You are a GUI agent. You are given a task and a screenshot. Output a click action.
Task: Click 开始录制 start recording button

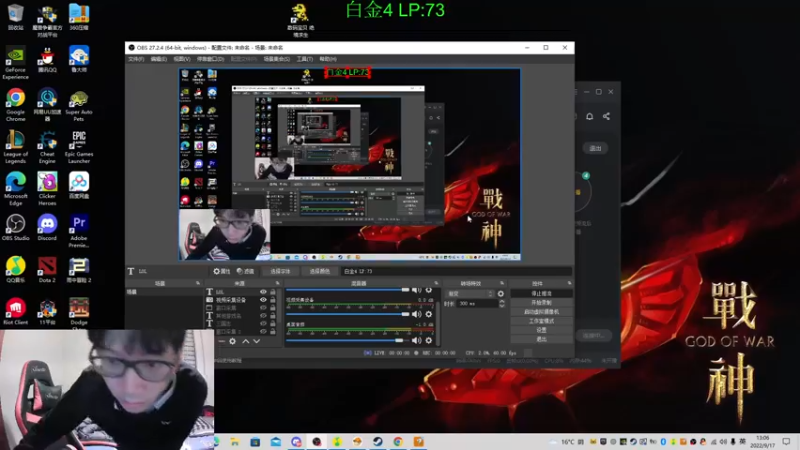(541, 303)
